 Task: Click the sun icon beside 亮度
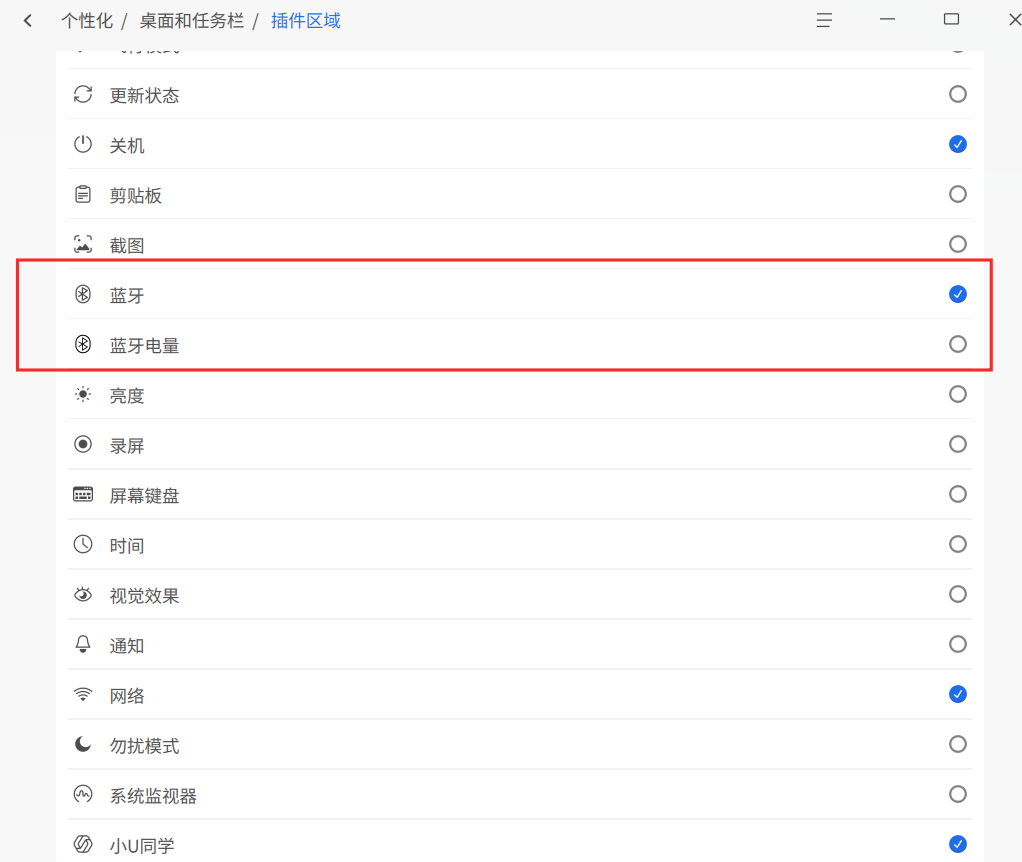[x=83, y=394]
